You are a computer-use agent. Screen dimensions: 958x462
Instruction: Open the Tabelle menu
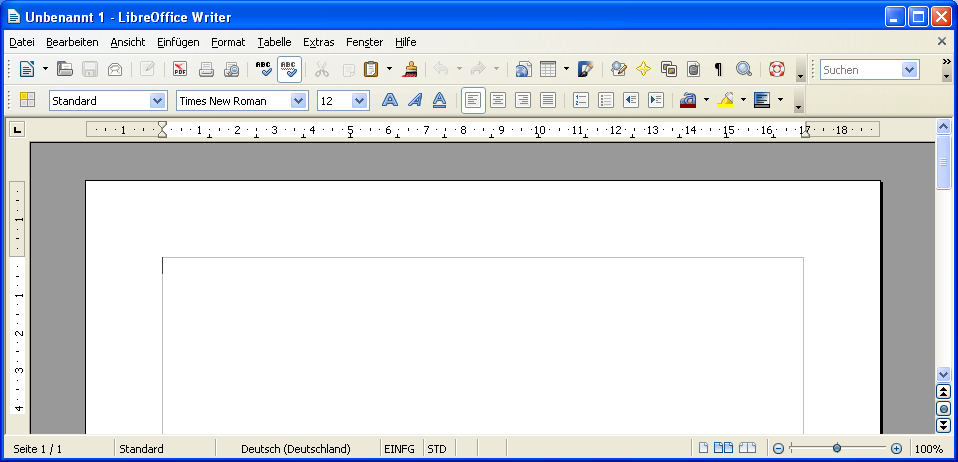tap(274, 42)
